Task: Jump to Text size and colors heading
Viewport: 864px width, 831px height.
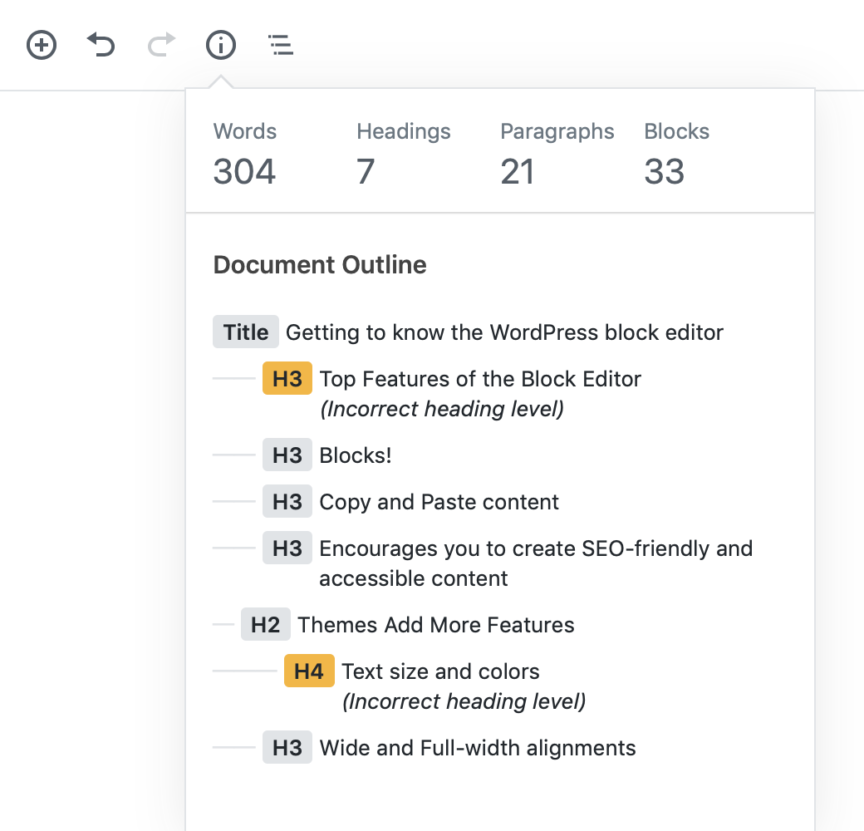Action: 441,672
